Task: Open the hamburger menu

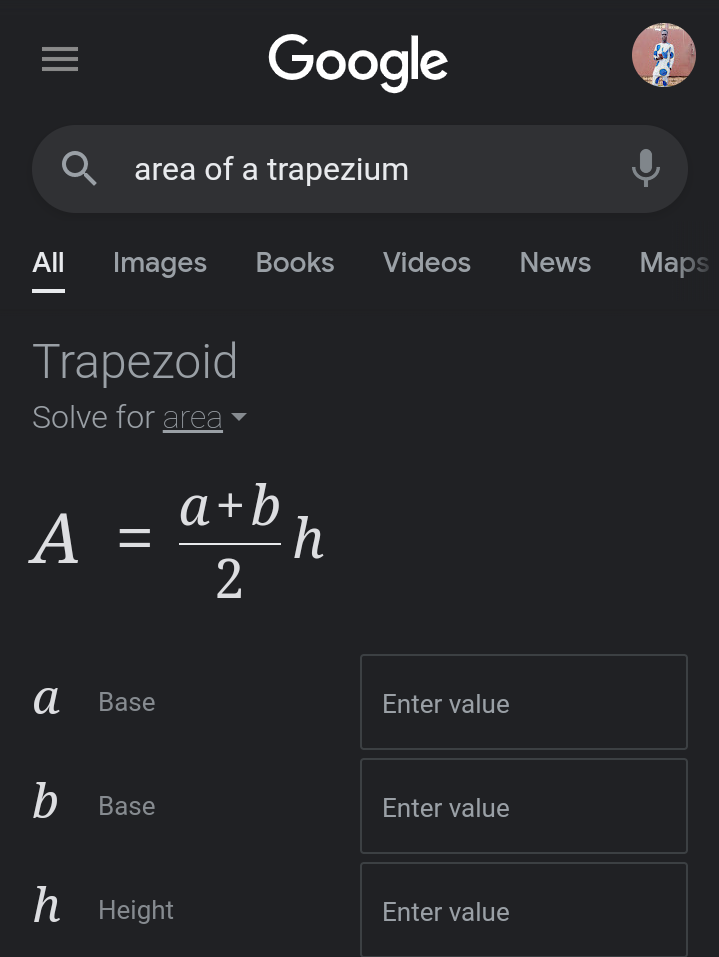Action: (x=59, y=60)
